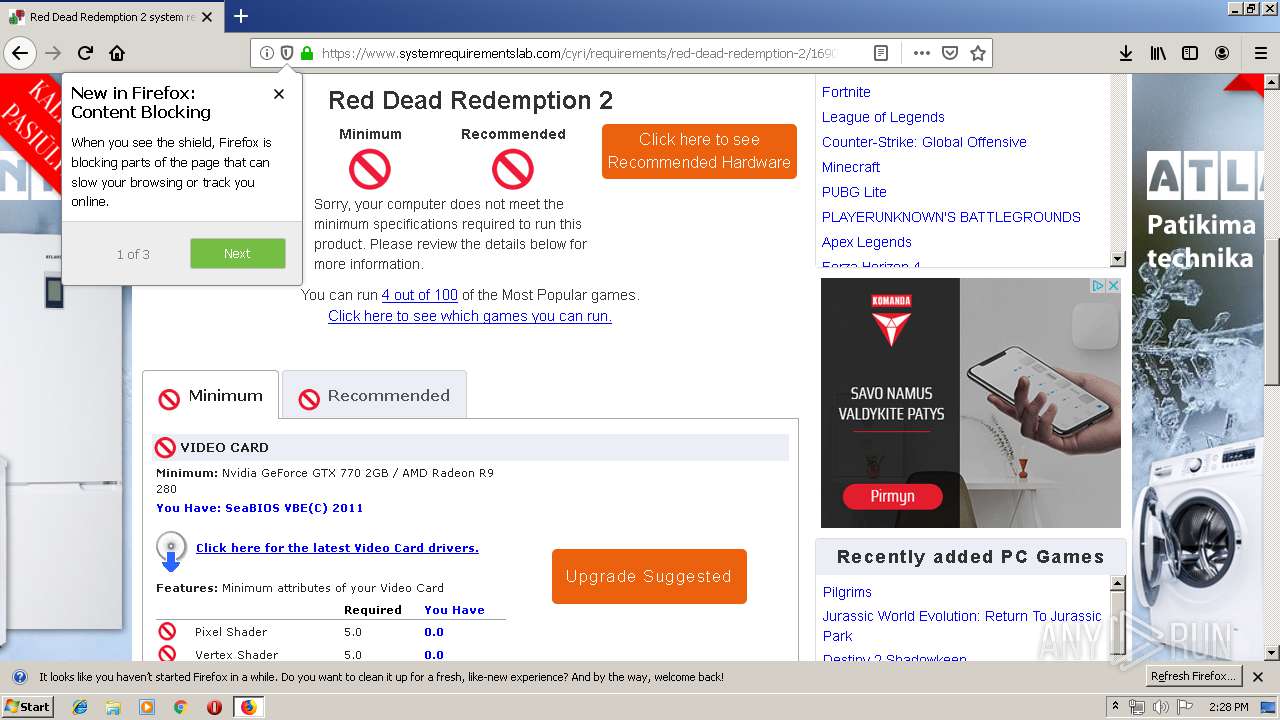This screenshot has width=1280, height=720.
Task: Open the content blocking shield icon
Action: 286,53
